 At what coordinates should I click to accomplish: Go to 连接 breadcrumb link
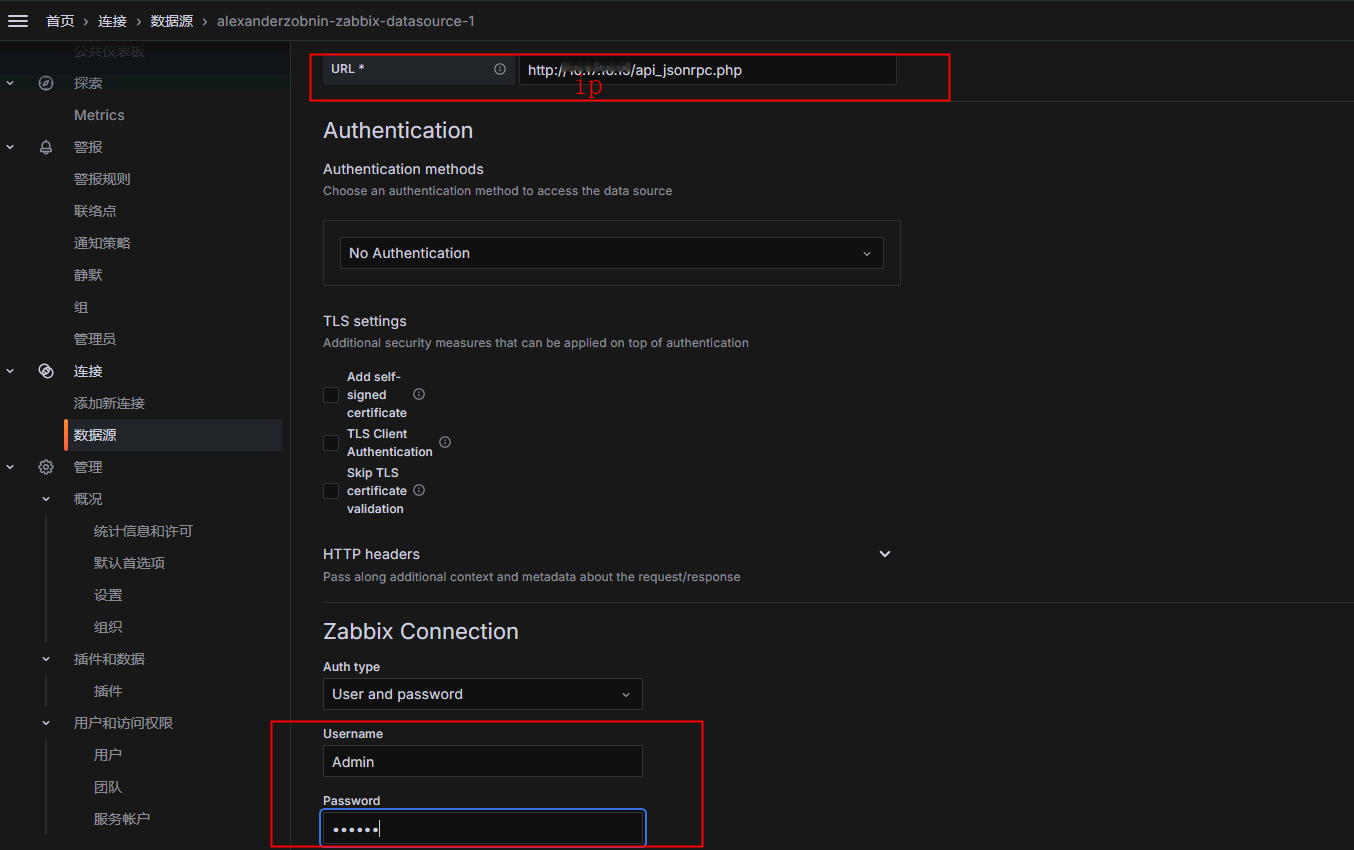pos(112,21)
